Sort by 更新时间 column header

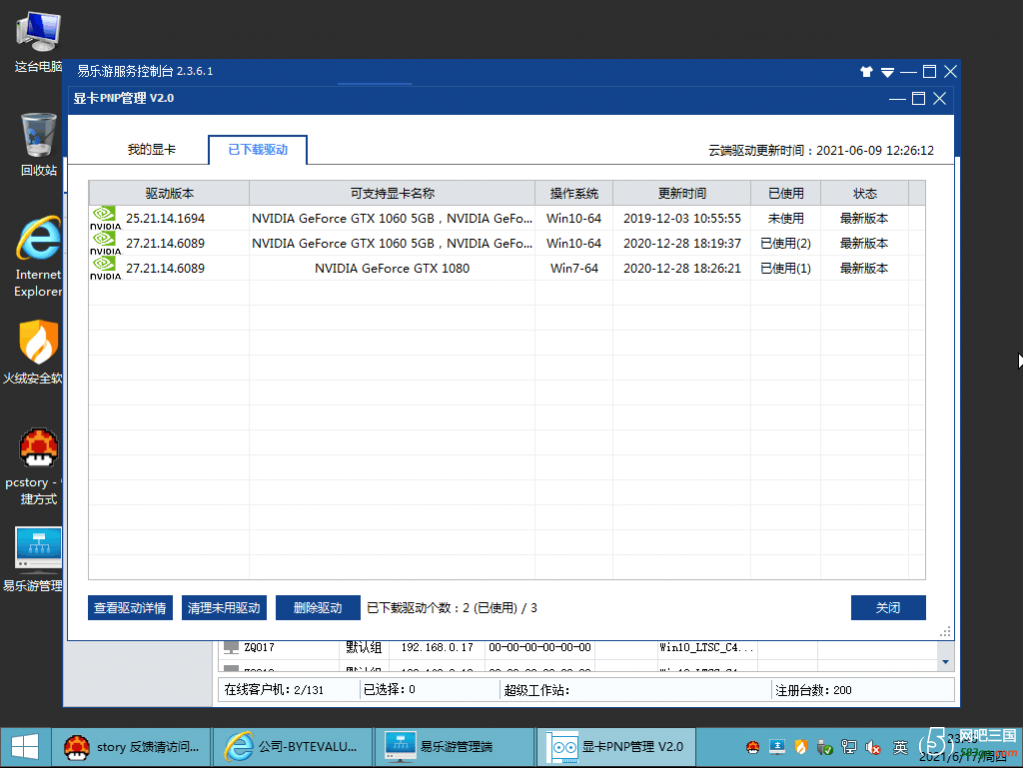point(682,193)
